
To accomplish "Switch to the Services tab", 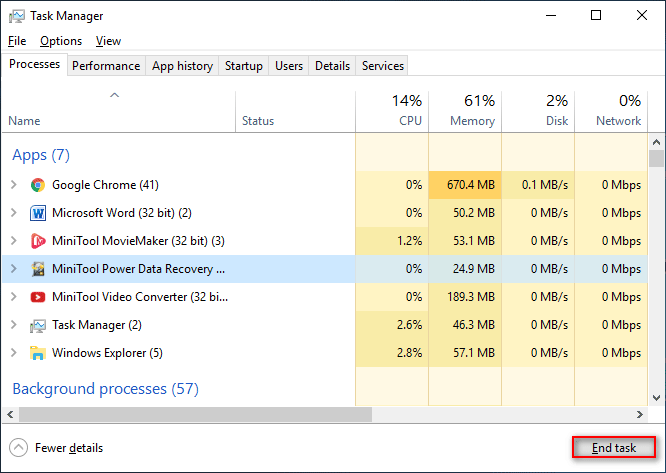I will tap(383, 66).
